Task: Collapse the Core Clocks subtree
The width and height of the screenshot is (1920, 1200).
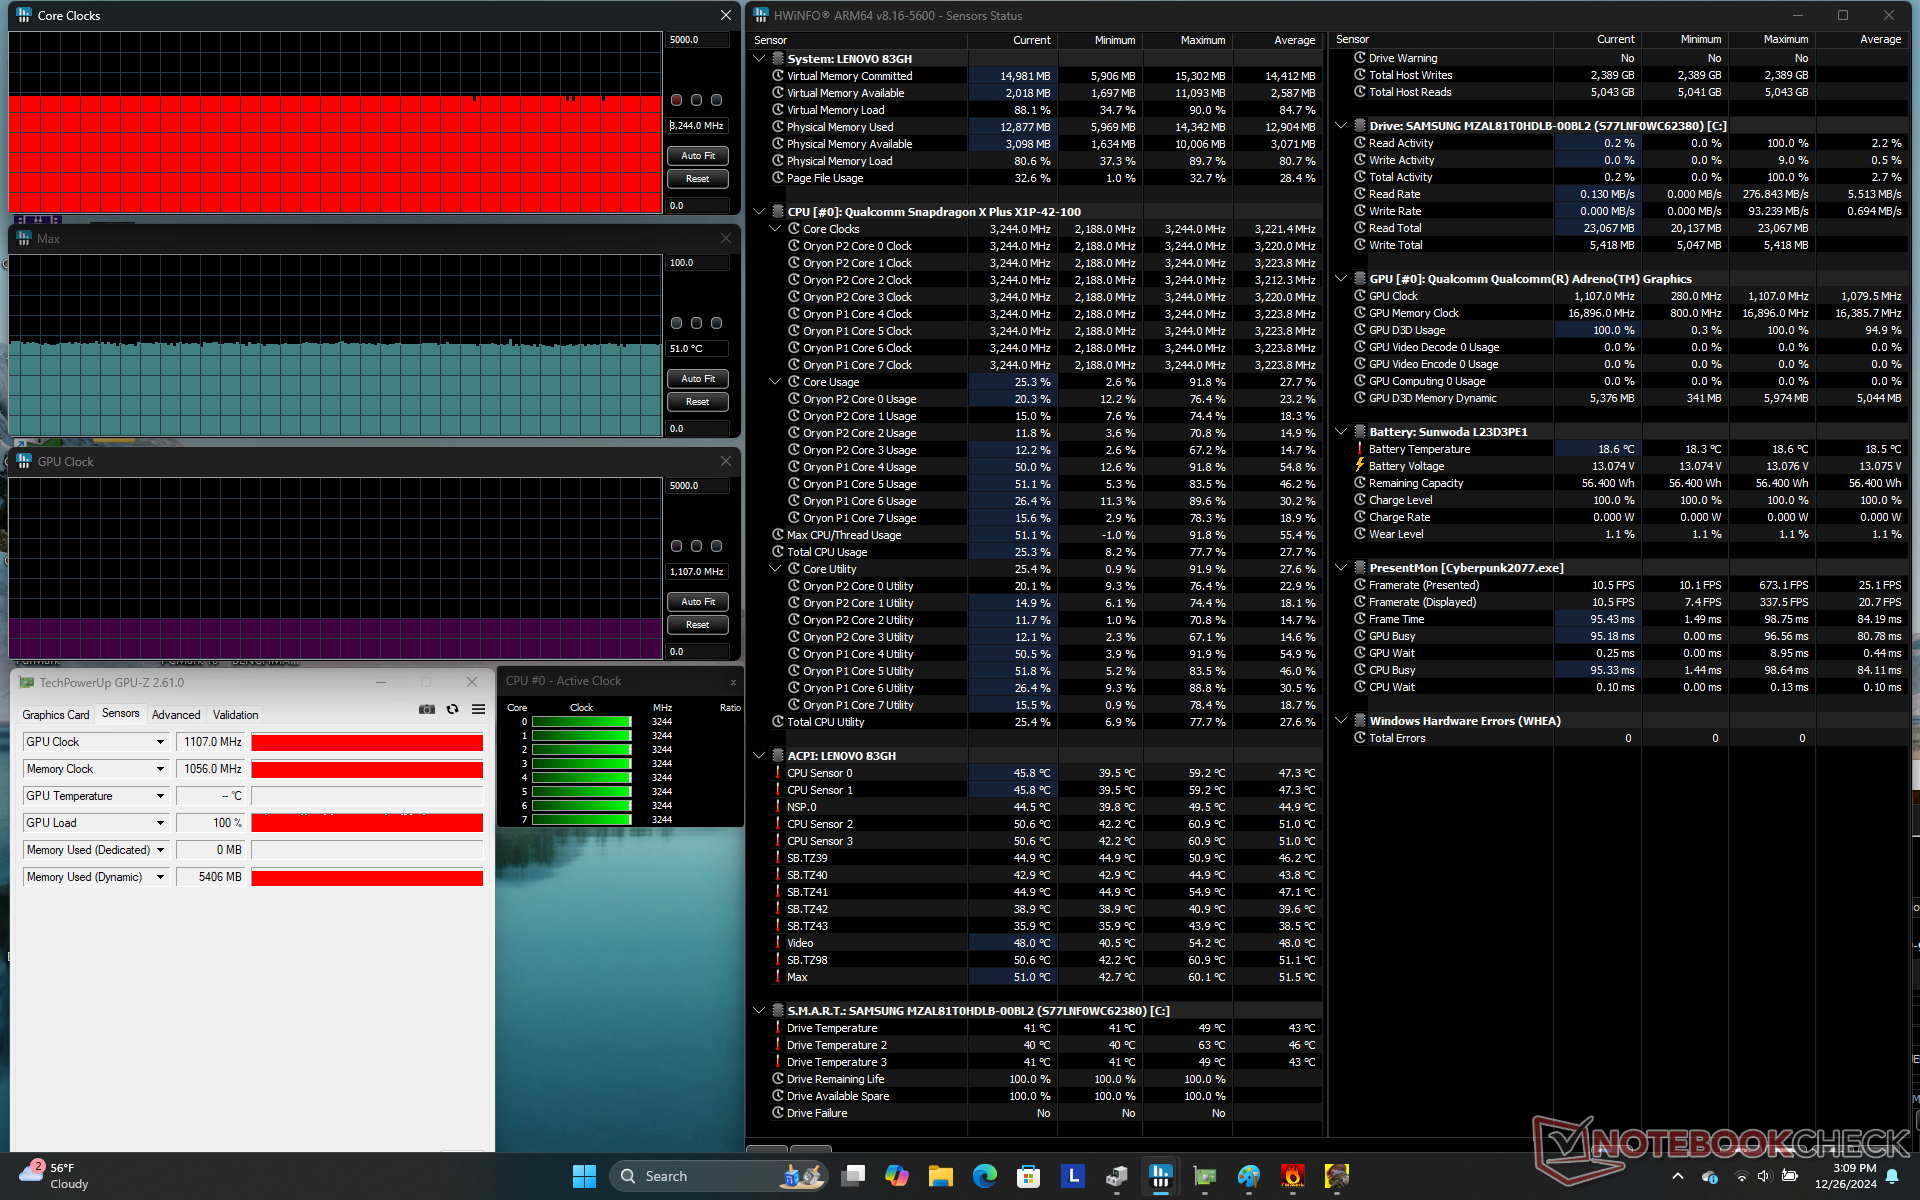Action: (776, 229)
